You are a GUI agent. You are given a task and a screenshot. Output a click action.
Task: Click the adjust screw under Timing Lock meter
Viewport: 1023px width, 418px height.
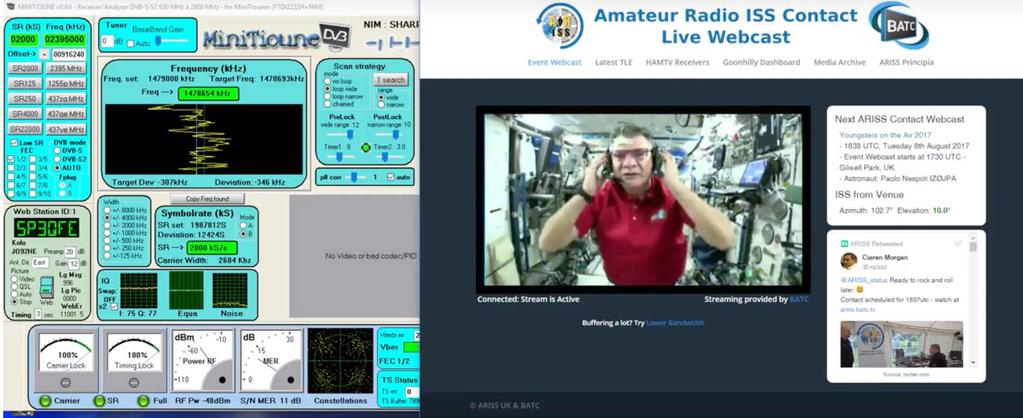tap(134, 383)
